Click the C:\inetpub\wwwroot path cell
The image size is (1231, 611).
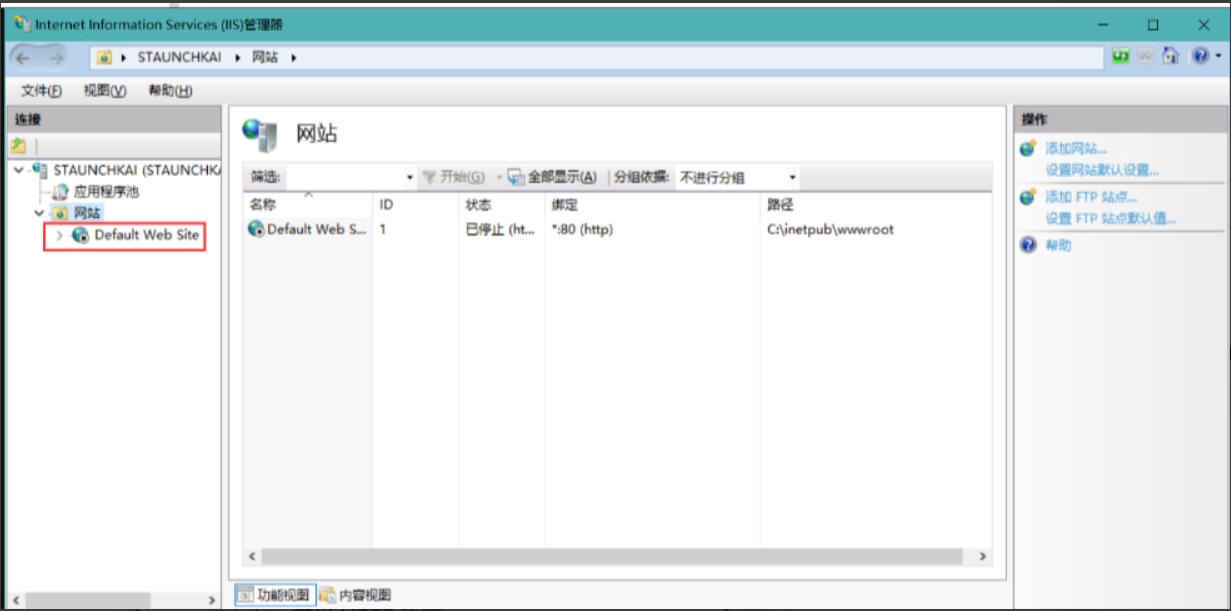point(830,230)
